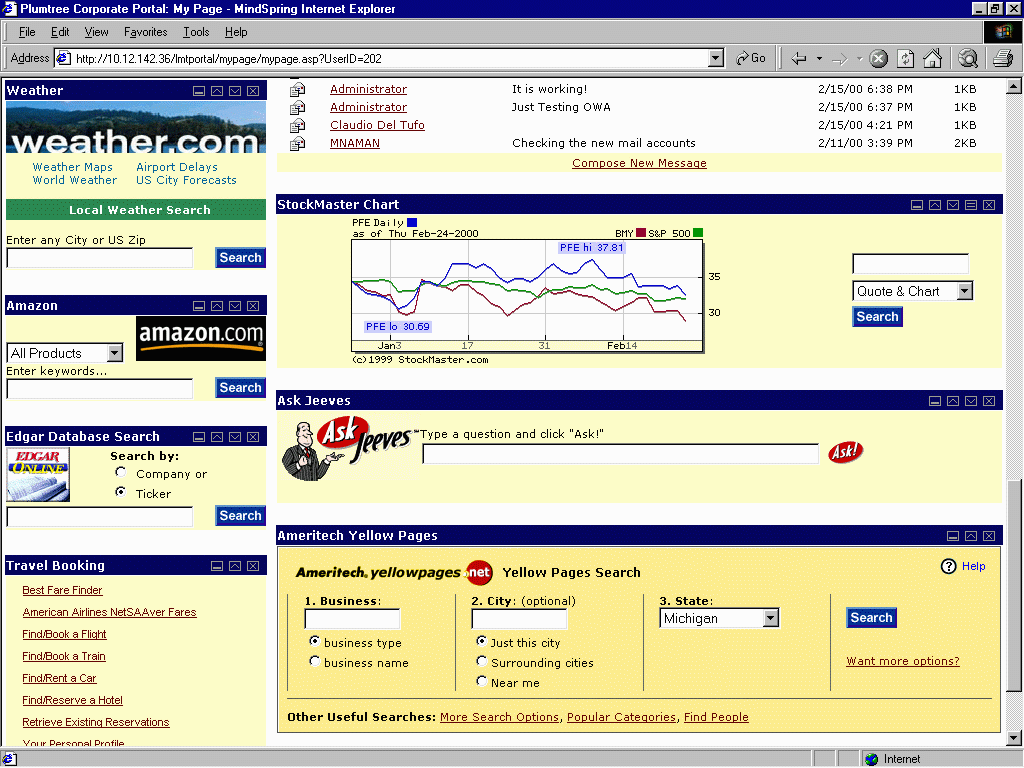The height and width of the screenshot is (768, 1024).
Task: Open mail icon beside MNAMAN message
Action: tap(298, 144)
